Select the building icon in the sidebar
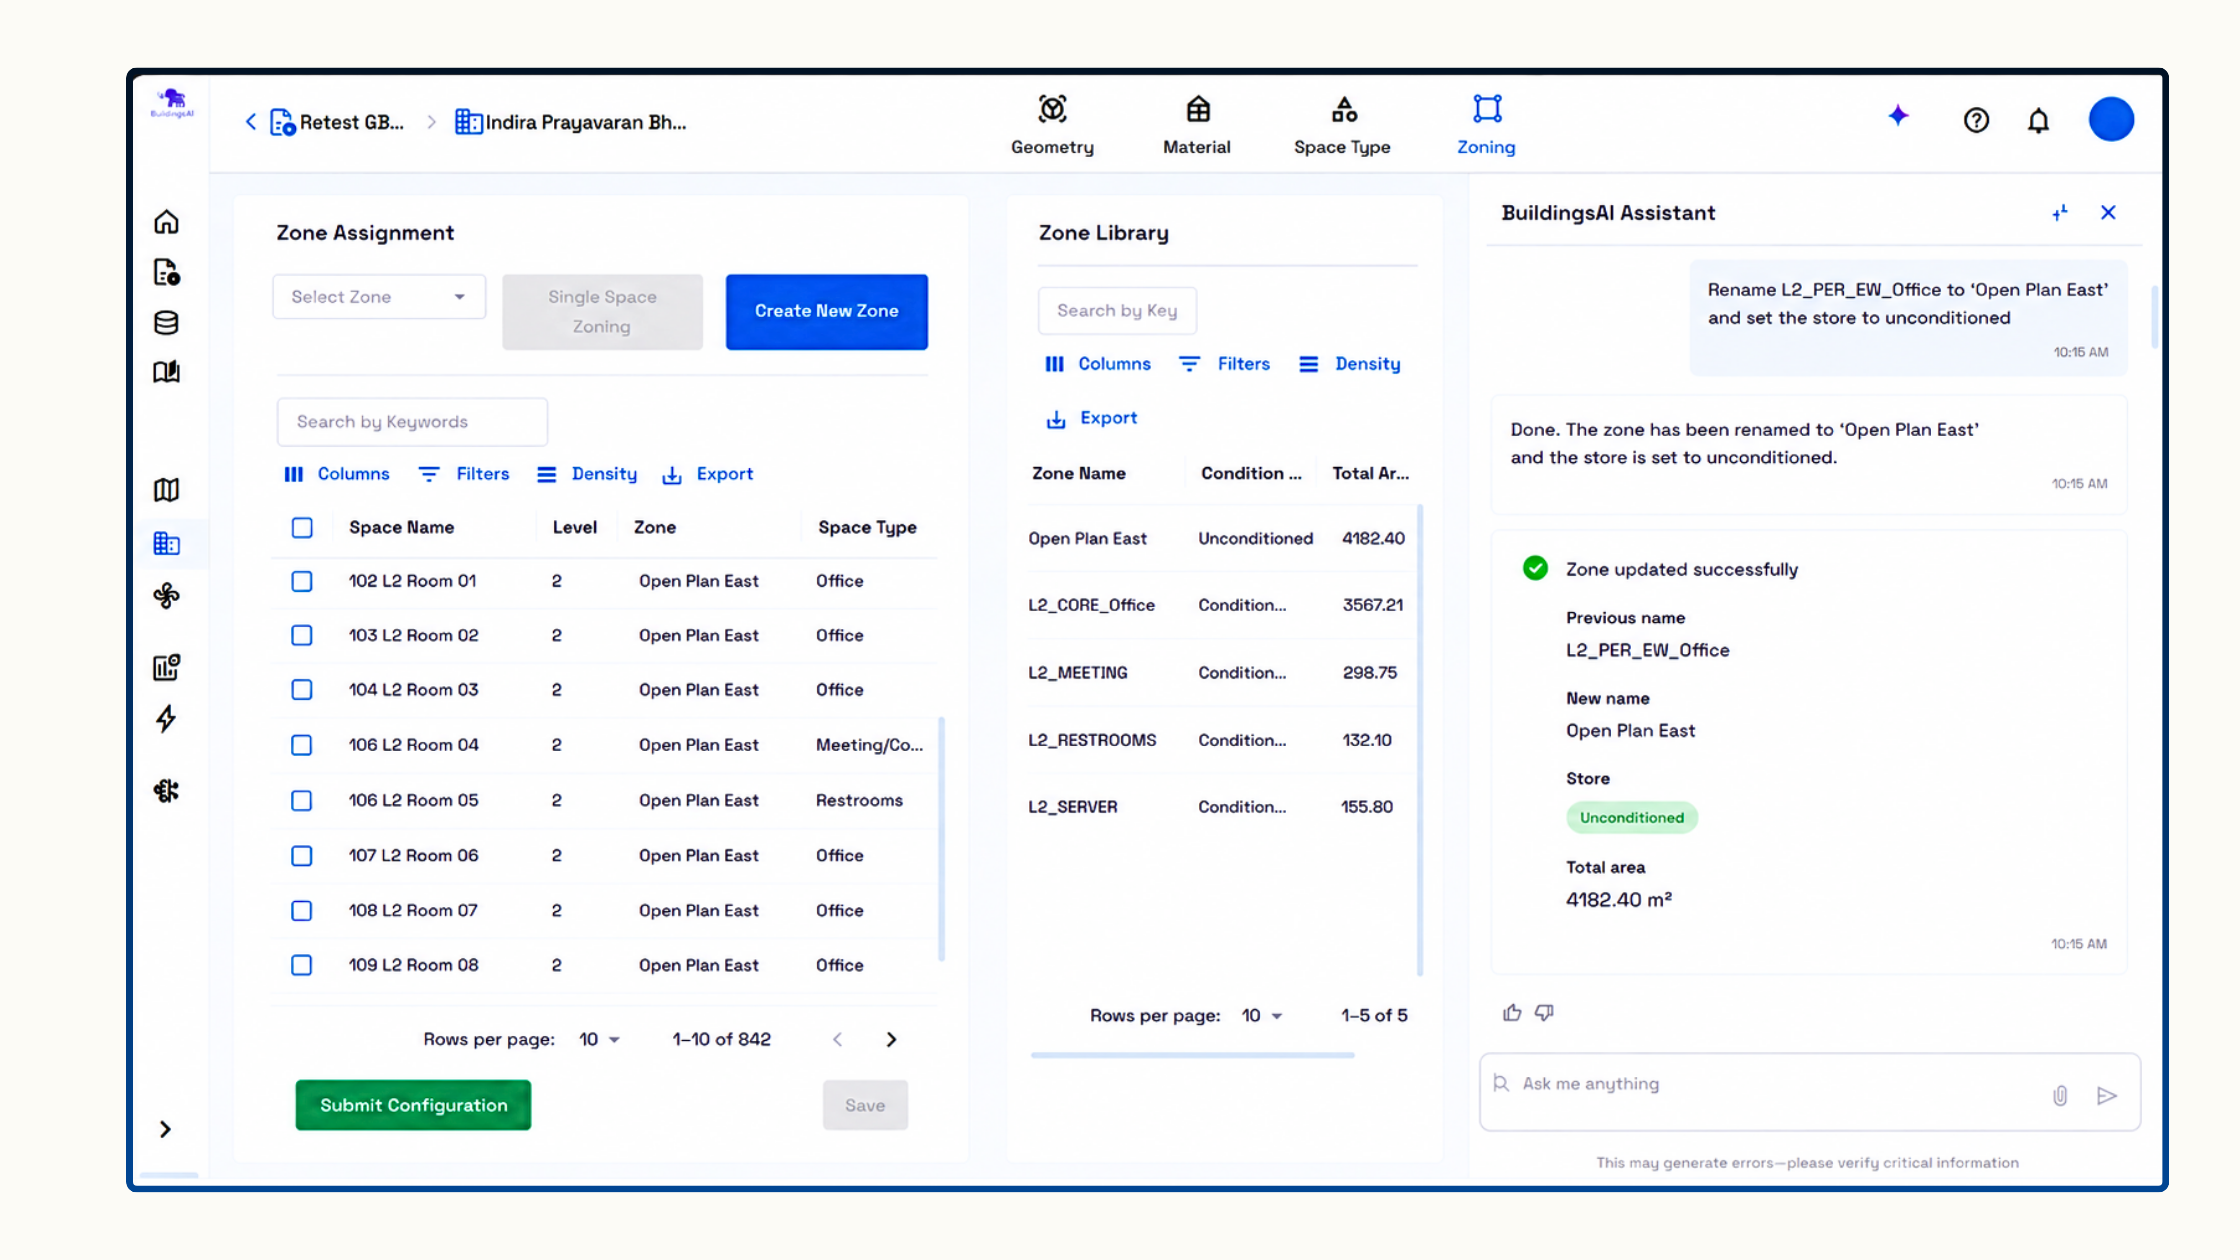 coord(166,543)
